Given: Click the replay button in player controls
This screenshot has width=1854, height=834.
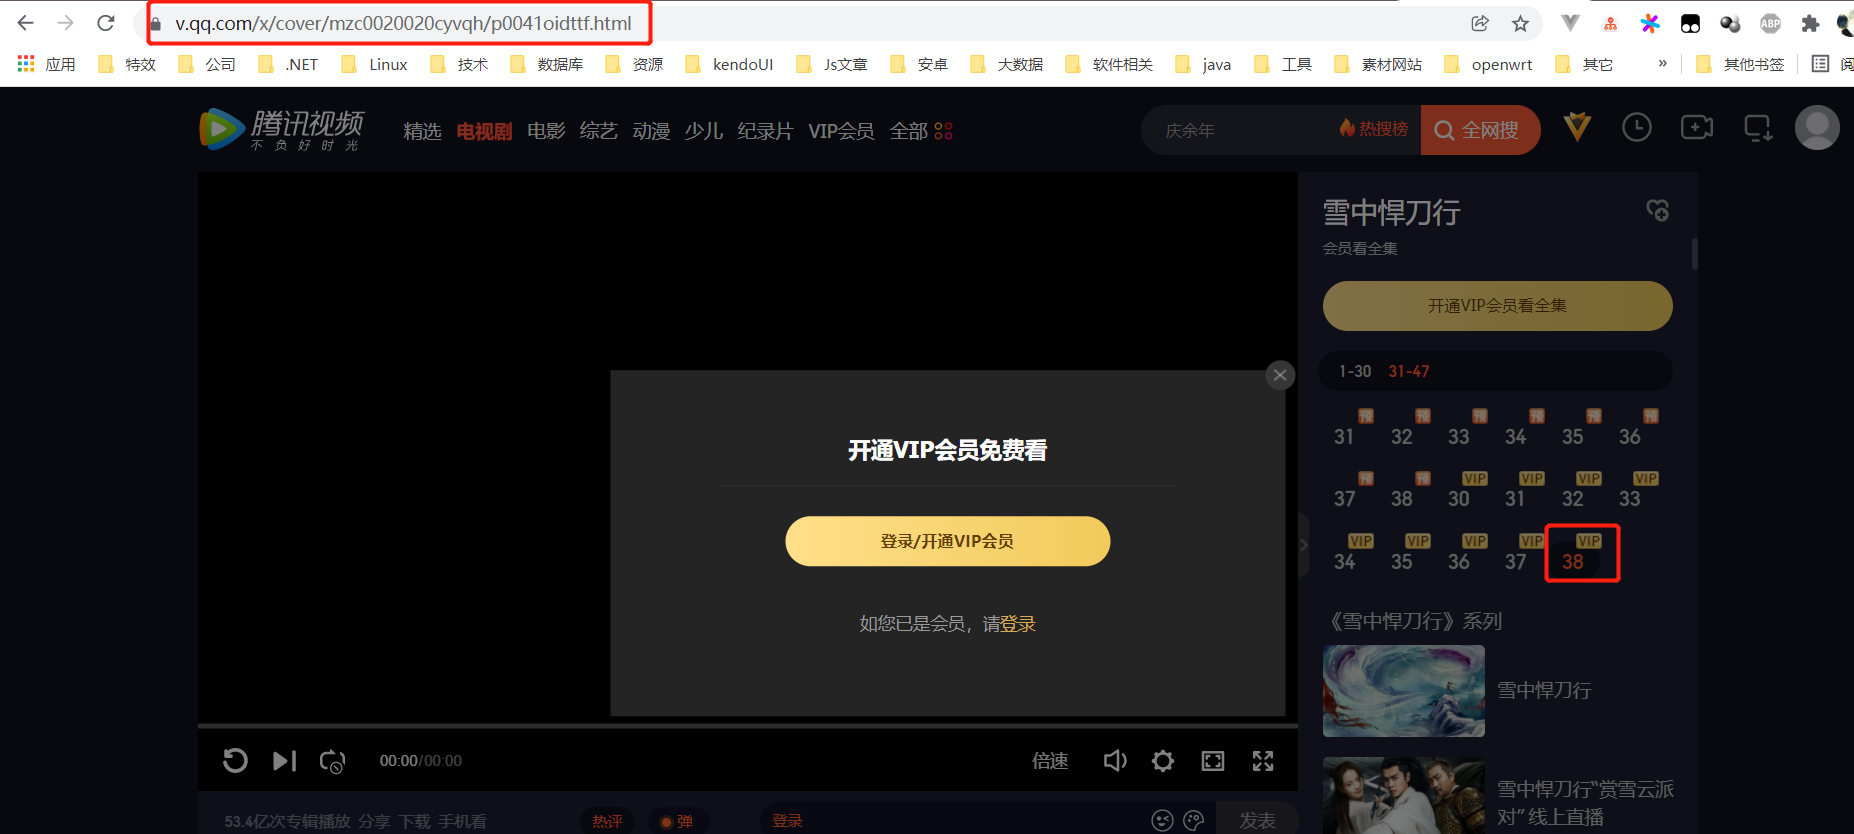Looking at the screenshot, I should click(235, 761).
